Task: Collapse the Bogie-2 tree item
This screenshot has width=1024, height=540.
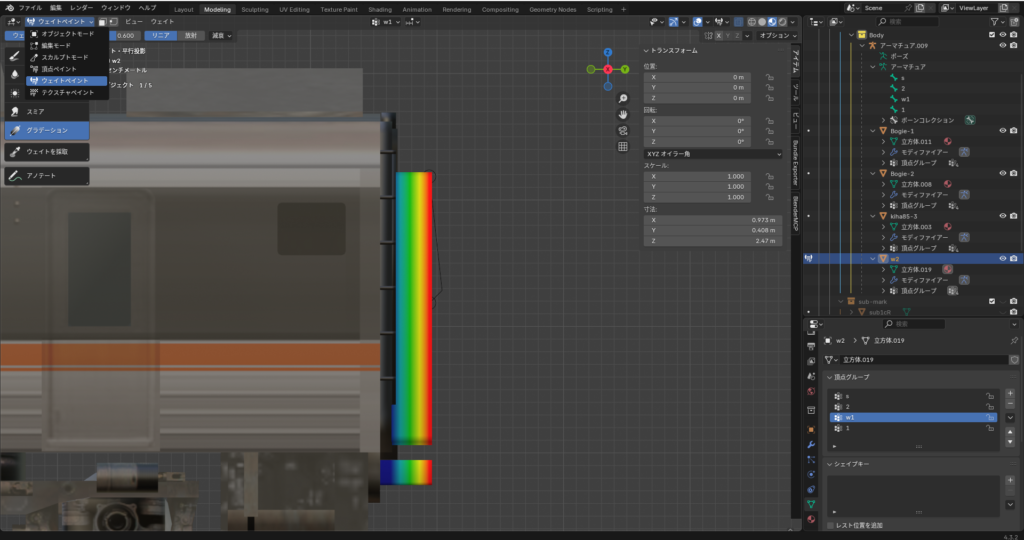Action: click(872, 173)
